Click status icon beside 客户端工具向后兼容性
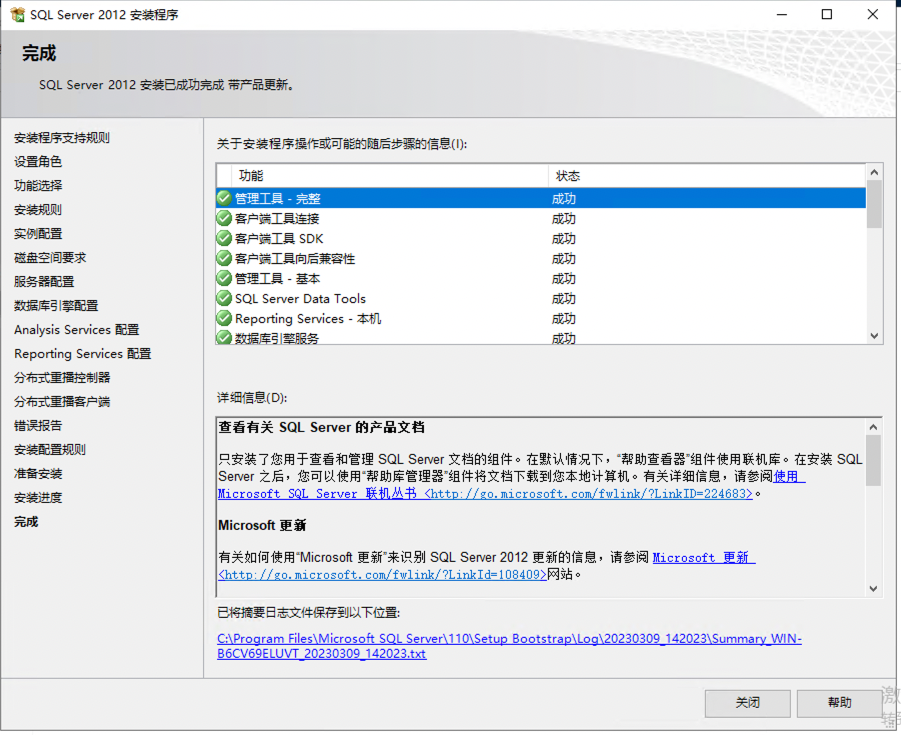901x735 pixels. pyautogui.click(x=224, y=258)
